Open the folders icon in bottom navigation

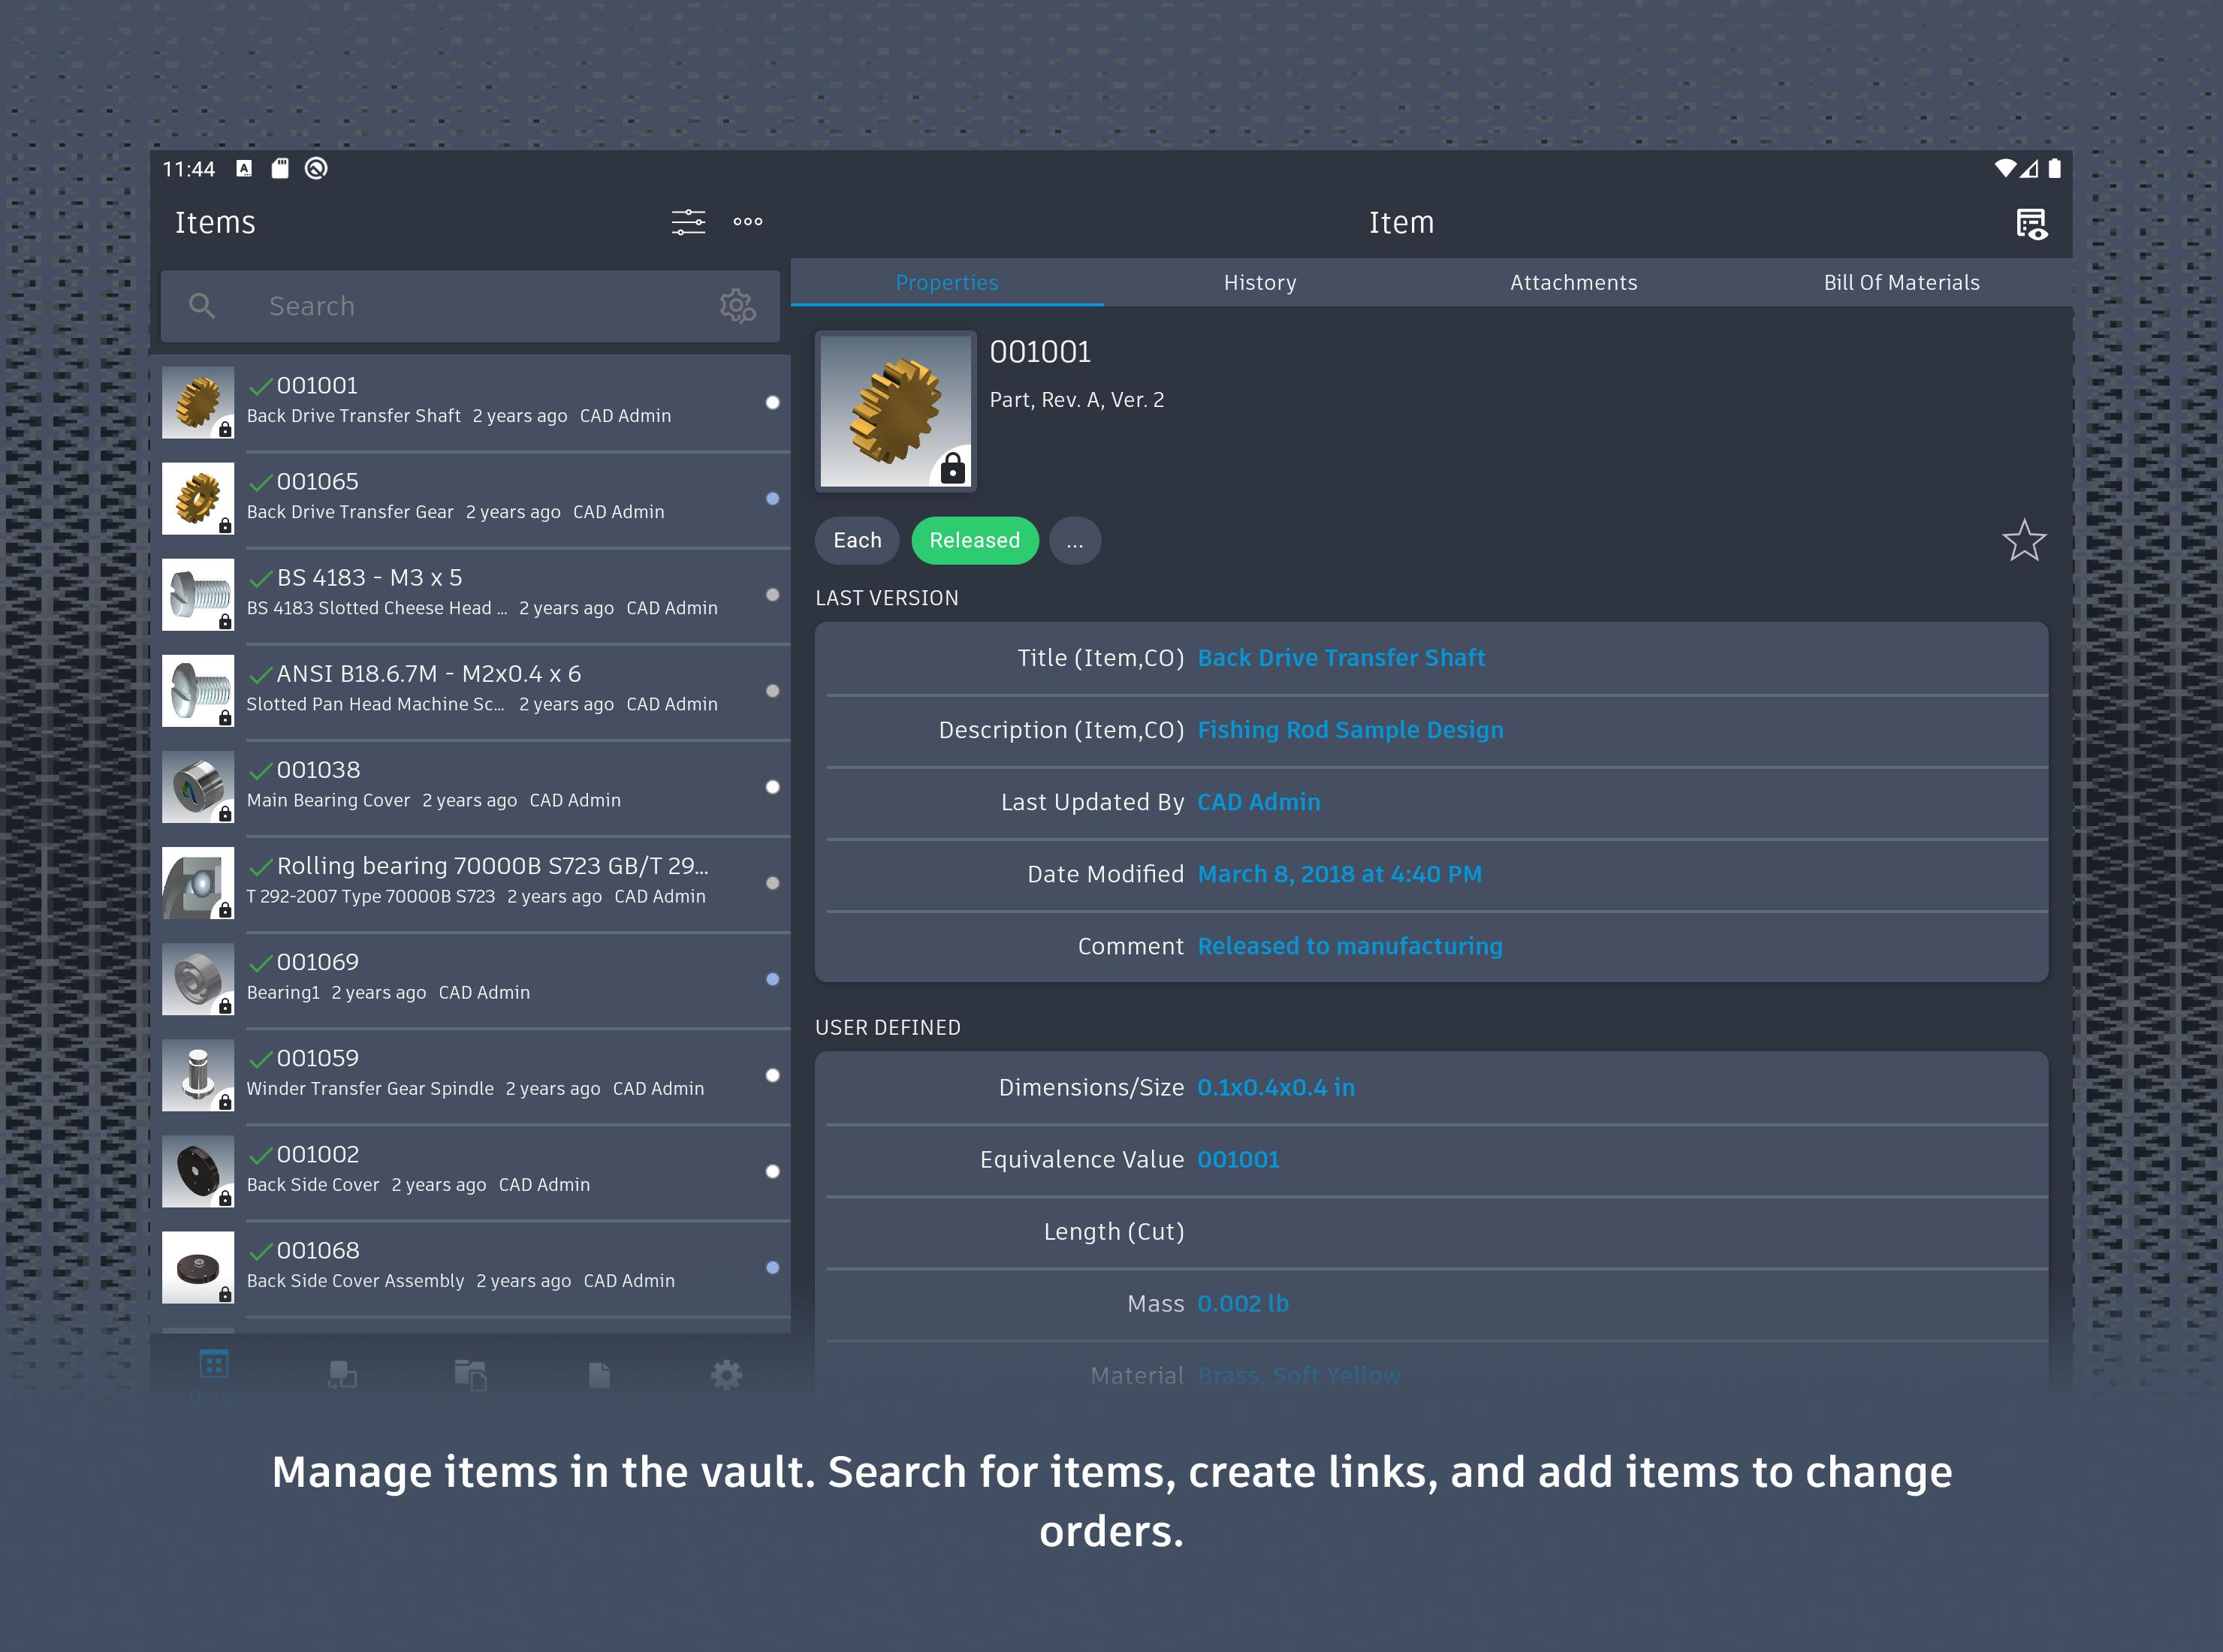click(x=470, y=1375)
